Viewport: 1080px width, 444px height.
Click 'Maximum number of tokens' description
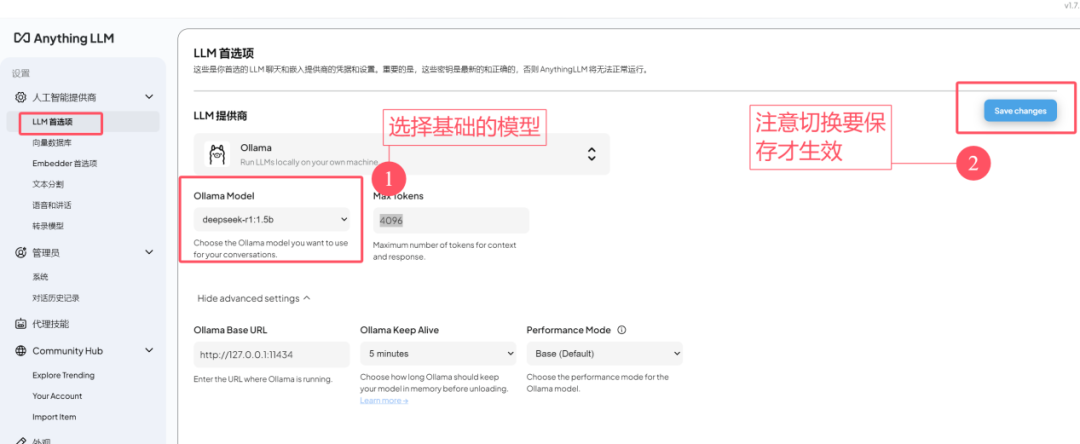click(x=444, y=251)
